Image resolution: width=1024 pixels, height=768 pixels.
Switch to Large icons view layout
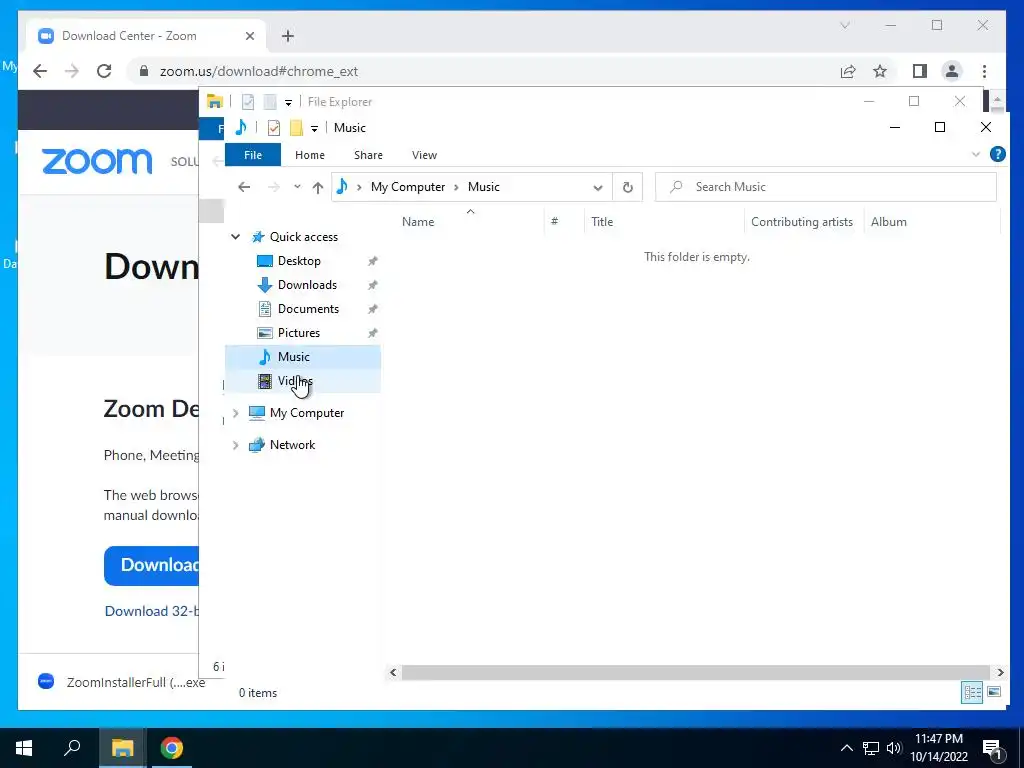tap(994, 692)
